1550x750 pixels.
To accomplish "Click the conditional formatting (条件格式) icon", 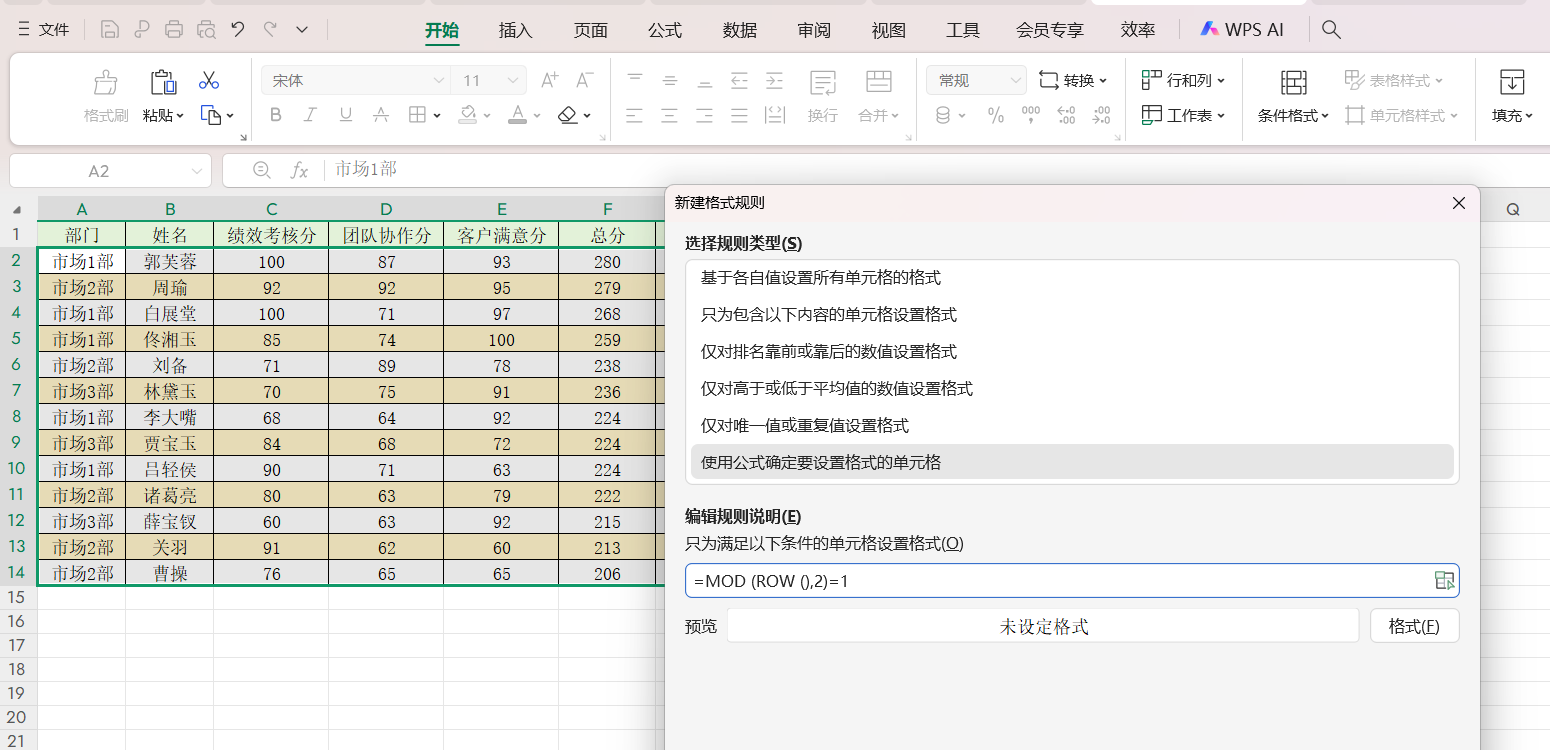I will coord(1293,83).
